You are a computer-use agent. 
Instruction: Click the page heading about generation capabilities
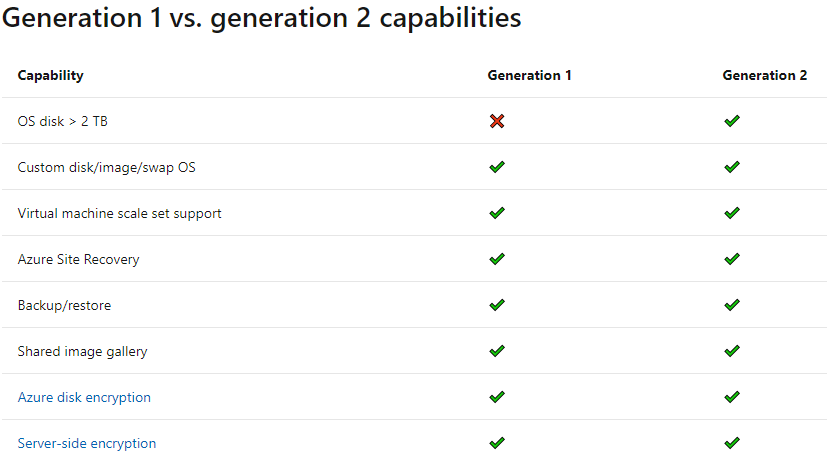(x=261, y=19)
